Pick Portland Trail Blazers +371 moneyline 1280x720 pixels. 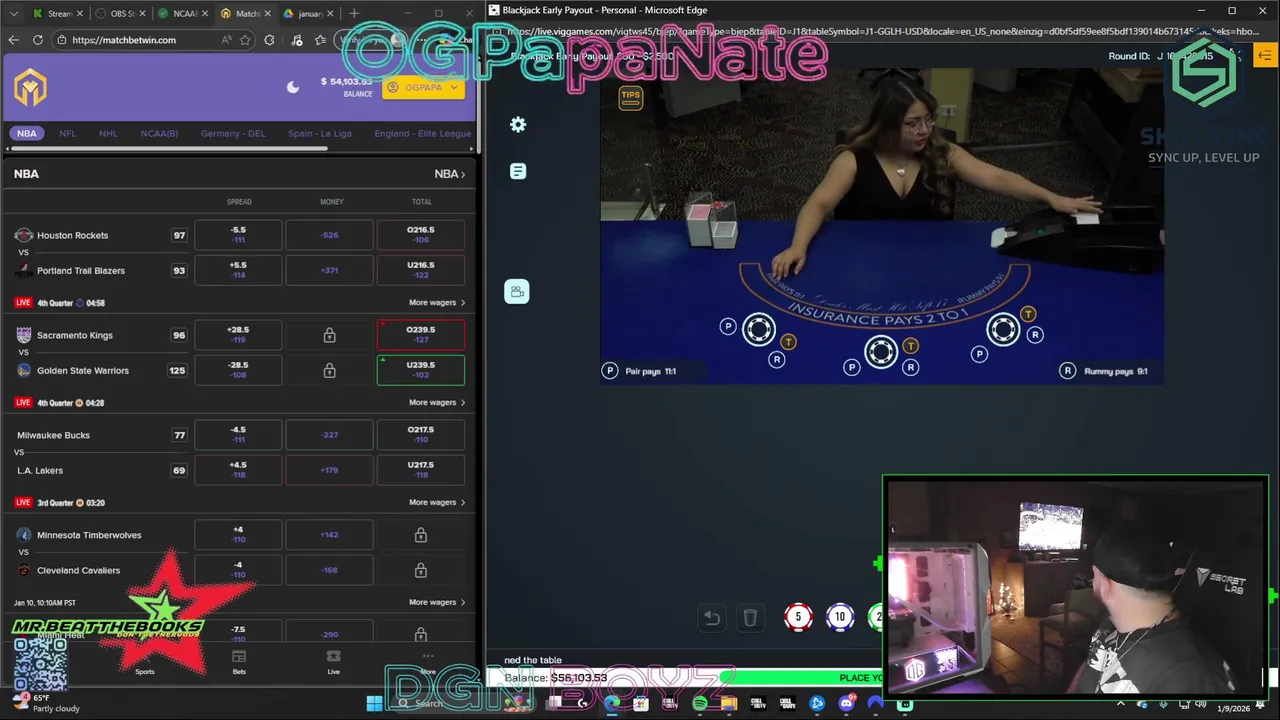[x=329, y=270]
